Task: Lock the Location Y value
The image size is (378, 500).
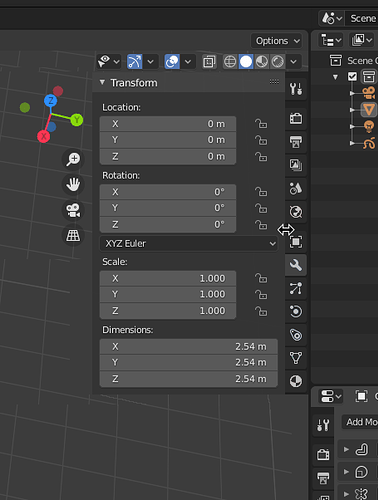Action: (x=261, y=140)
